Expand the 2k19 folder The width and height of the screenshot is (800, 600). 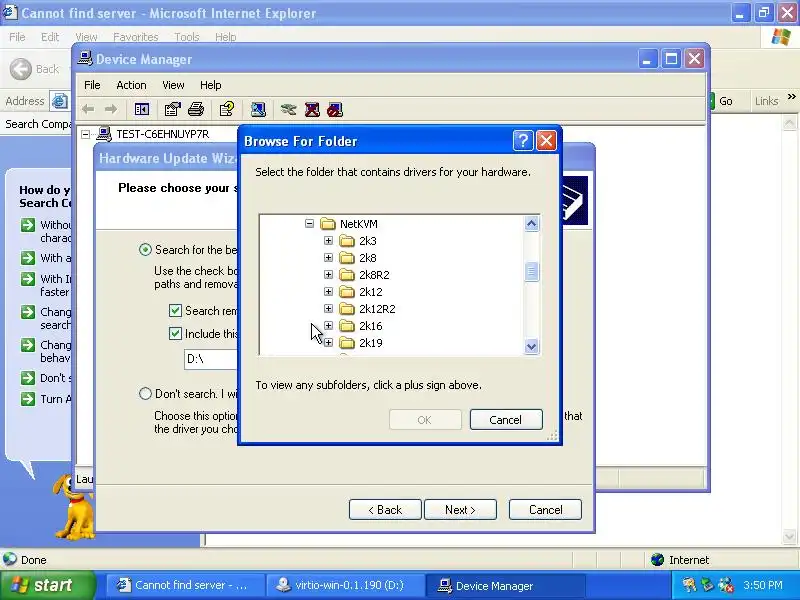(328, 343)
